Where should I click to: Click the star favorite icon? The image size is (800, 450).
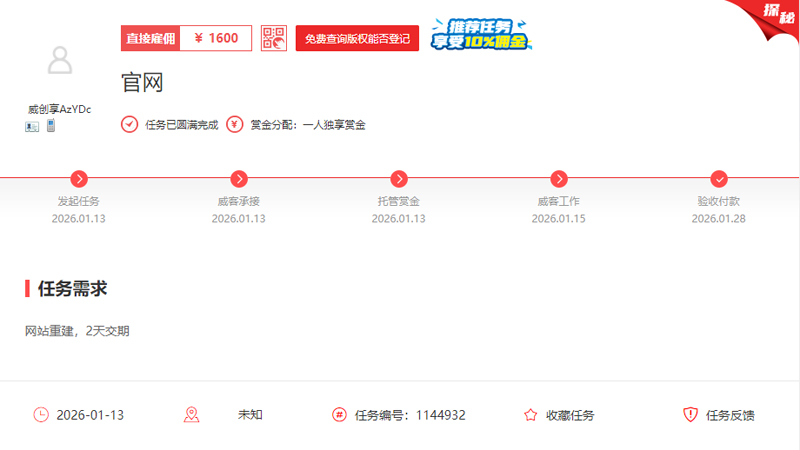pos(531,415)
